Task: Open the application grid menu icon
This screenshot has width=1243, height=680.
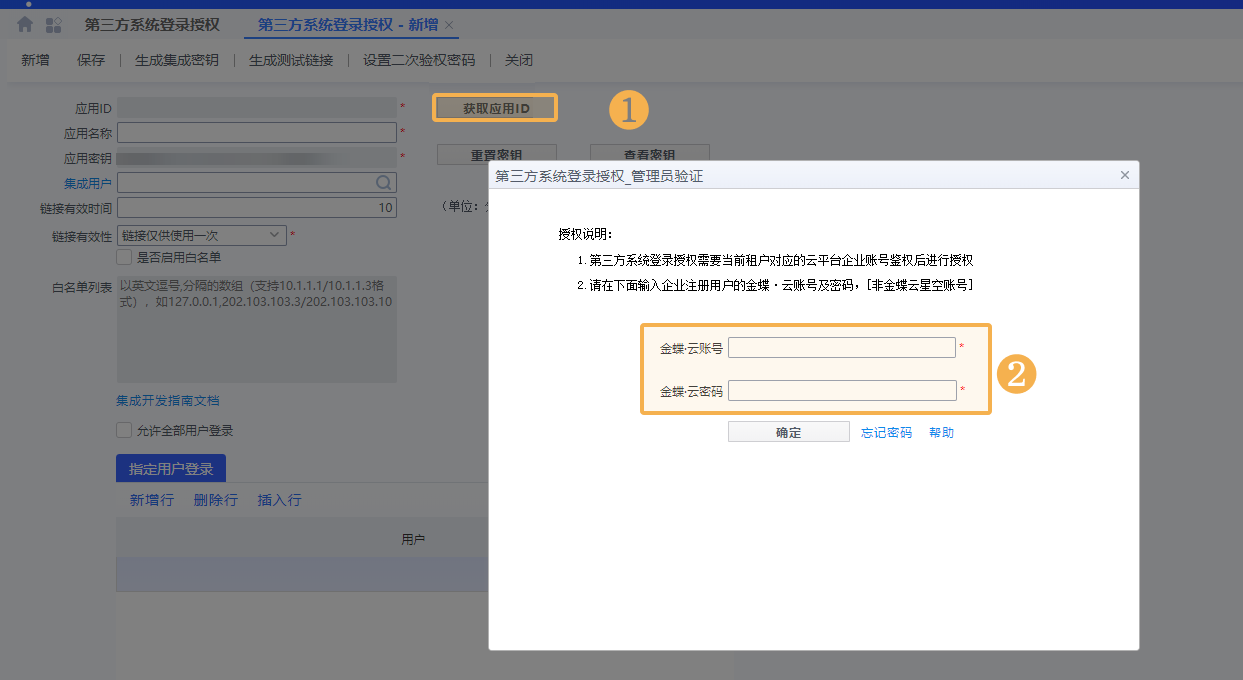Action: tap(54, 25)
